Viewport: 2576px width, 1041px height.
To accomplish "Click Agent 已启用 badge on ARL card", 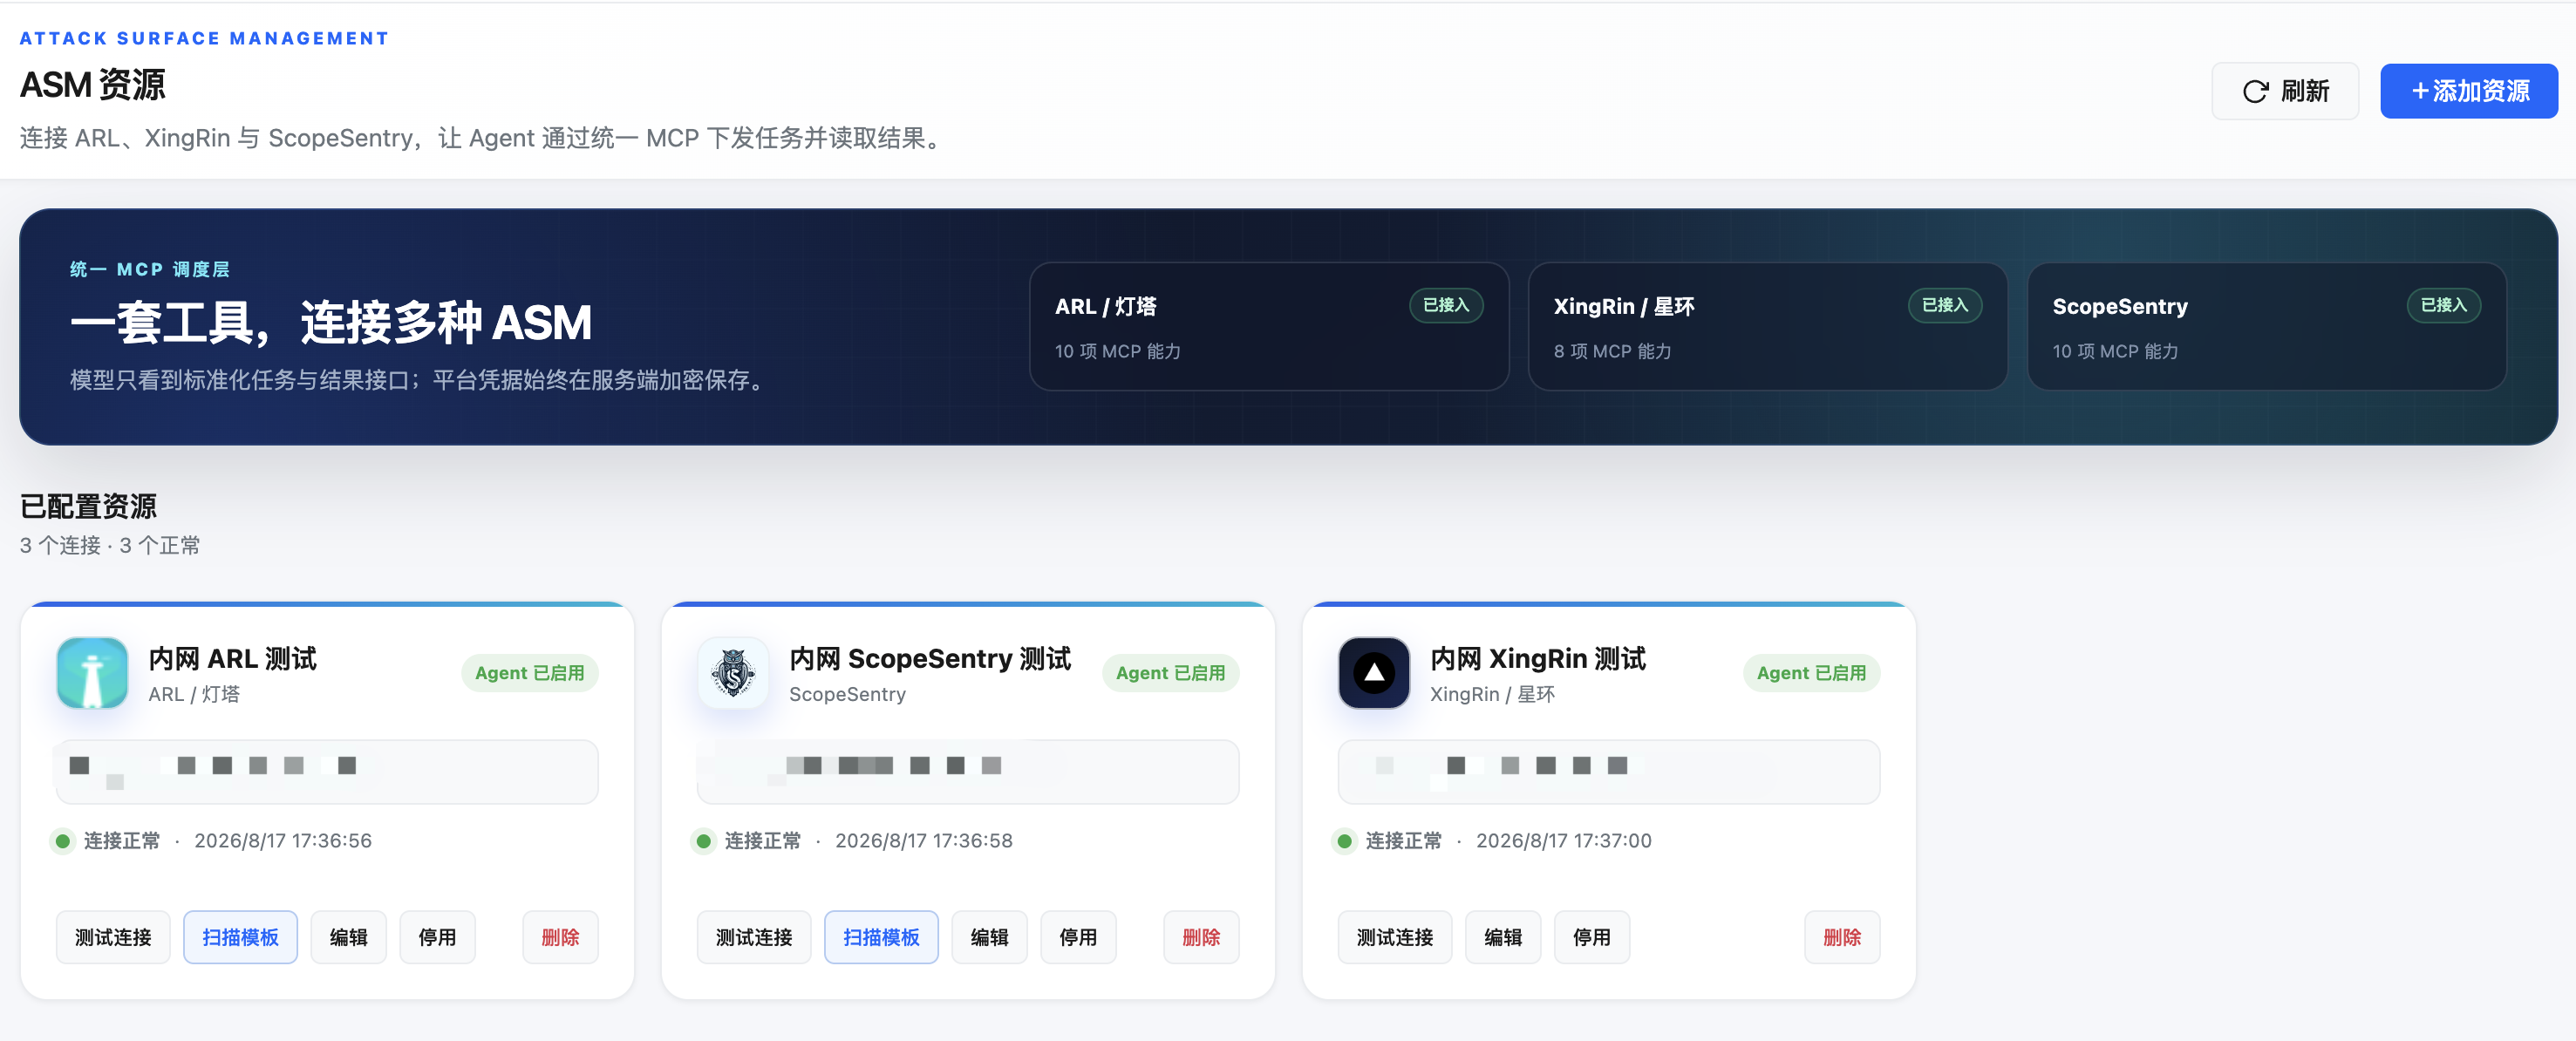I will [530, 673].
